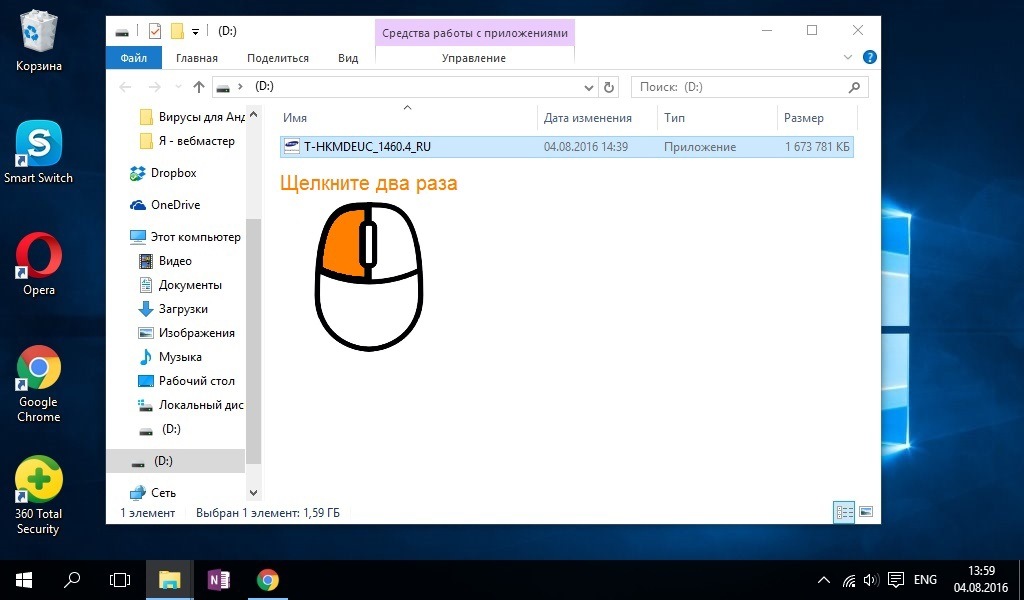The height and width of the screenshot is (600, 1024).
Task: Open Explorer Help question mark icon
Action: tap(869, 57)
